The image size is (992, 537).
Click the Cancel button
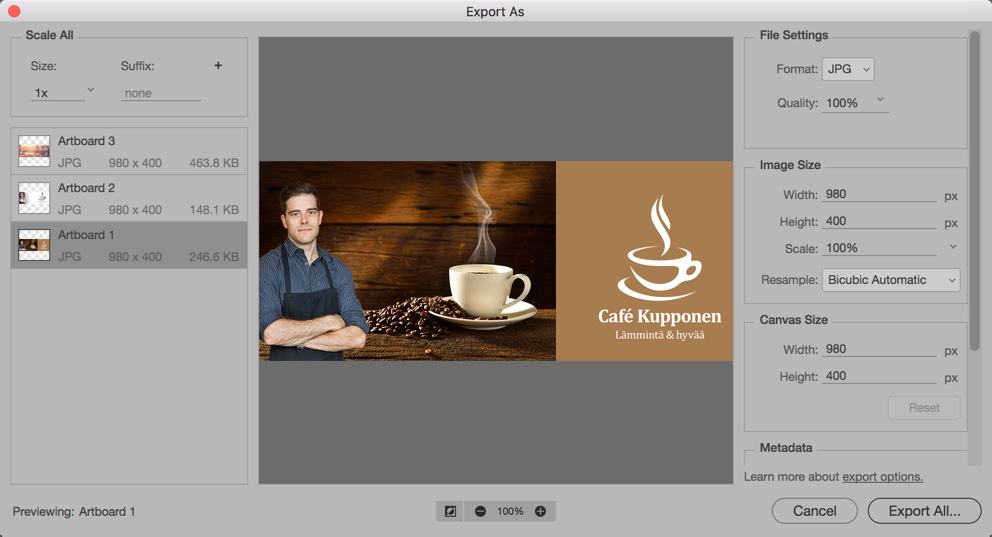click(x=815, y=511)
